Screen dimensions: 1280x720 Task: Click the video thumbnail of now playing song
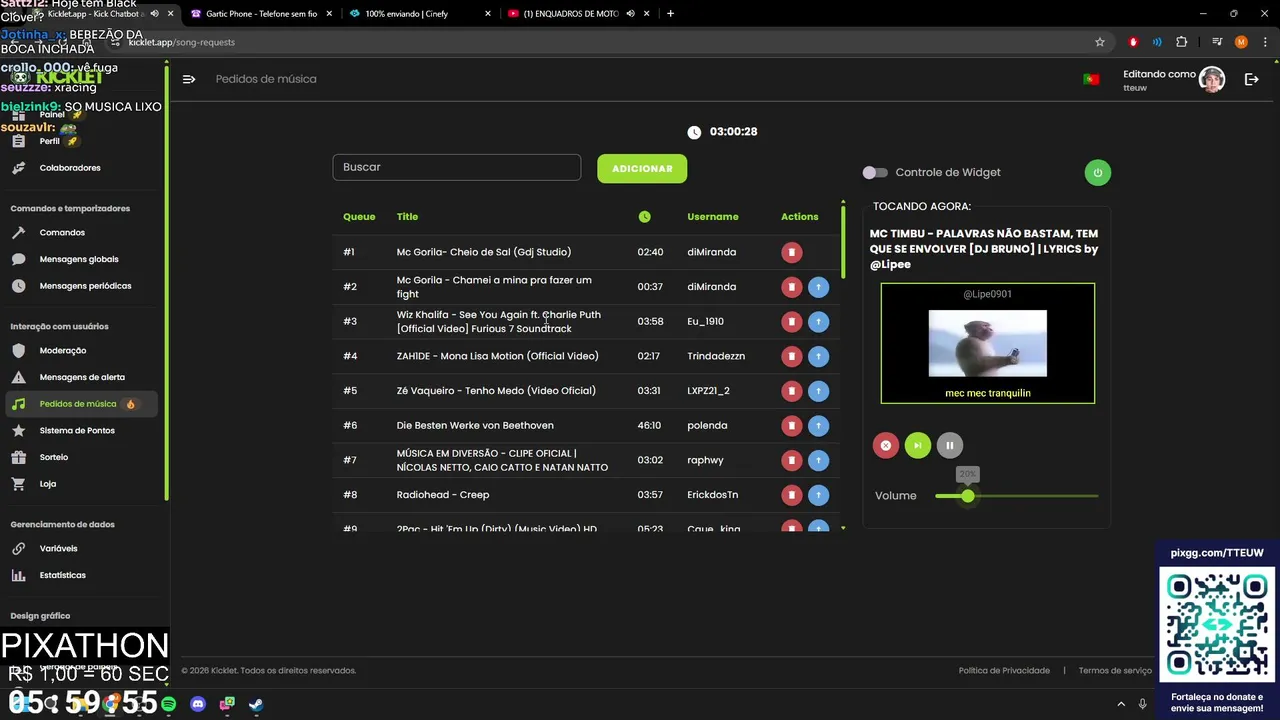coord(988,343)
